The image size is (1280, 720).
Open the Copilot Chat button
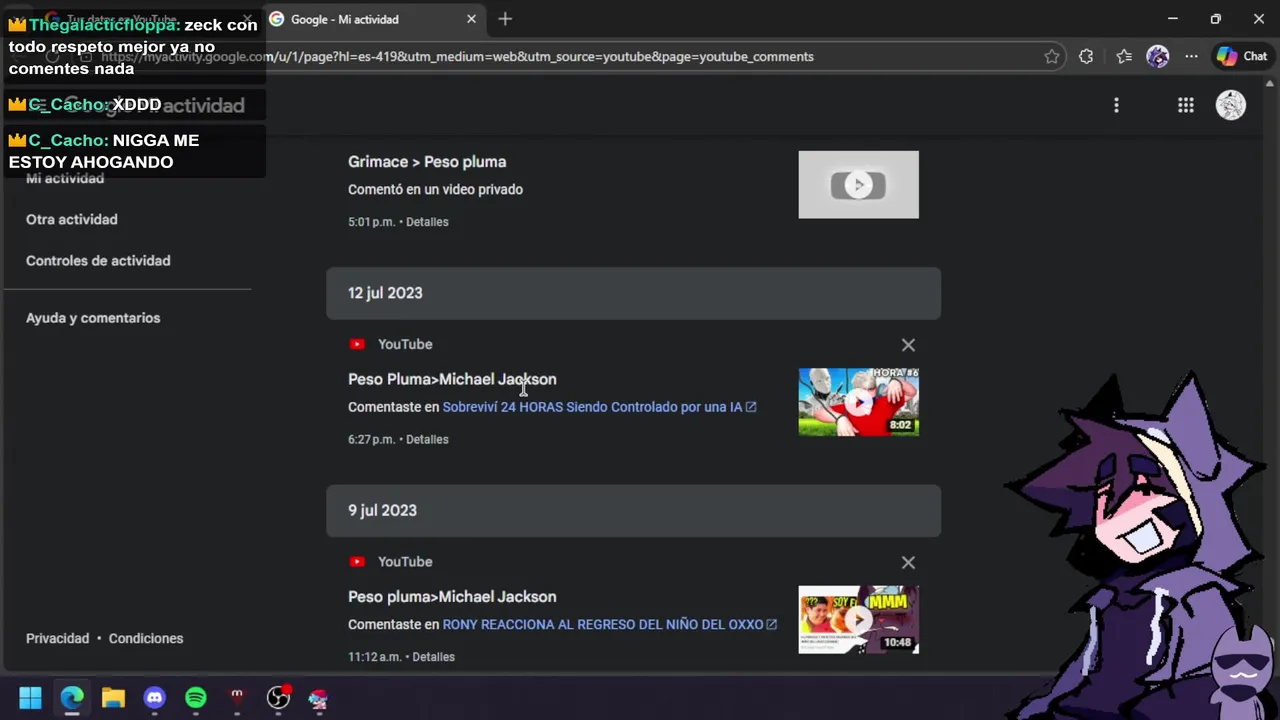[x=1241, y=57]
